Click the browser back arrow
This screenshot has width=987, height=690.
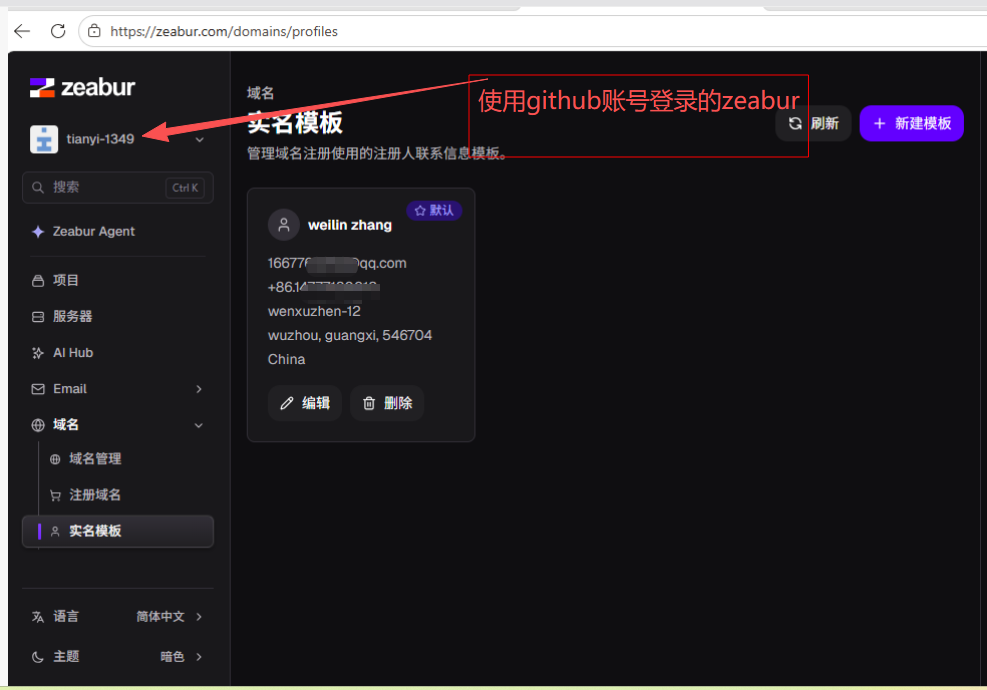[x=22, y=31]
